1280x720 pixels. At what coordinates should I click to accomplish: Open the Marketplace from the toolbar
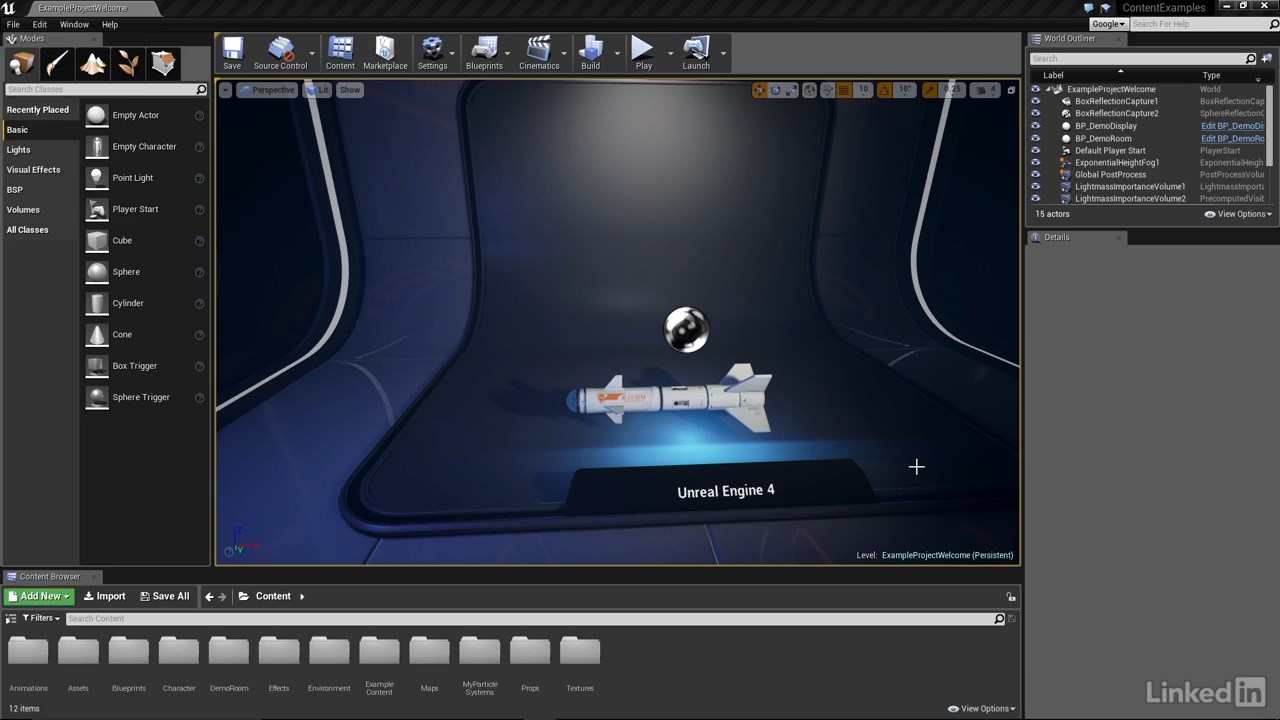pos(385,53)
